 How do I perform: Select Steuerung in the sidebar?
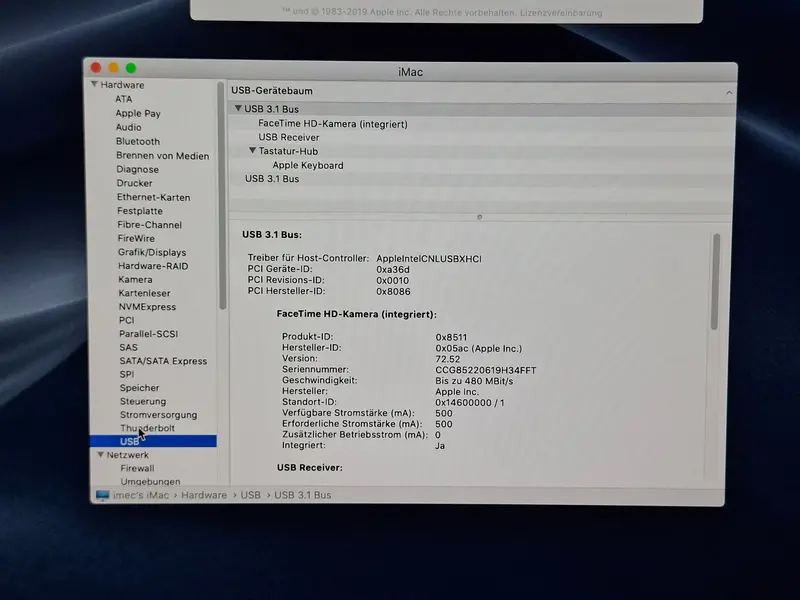pos(143,402)
